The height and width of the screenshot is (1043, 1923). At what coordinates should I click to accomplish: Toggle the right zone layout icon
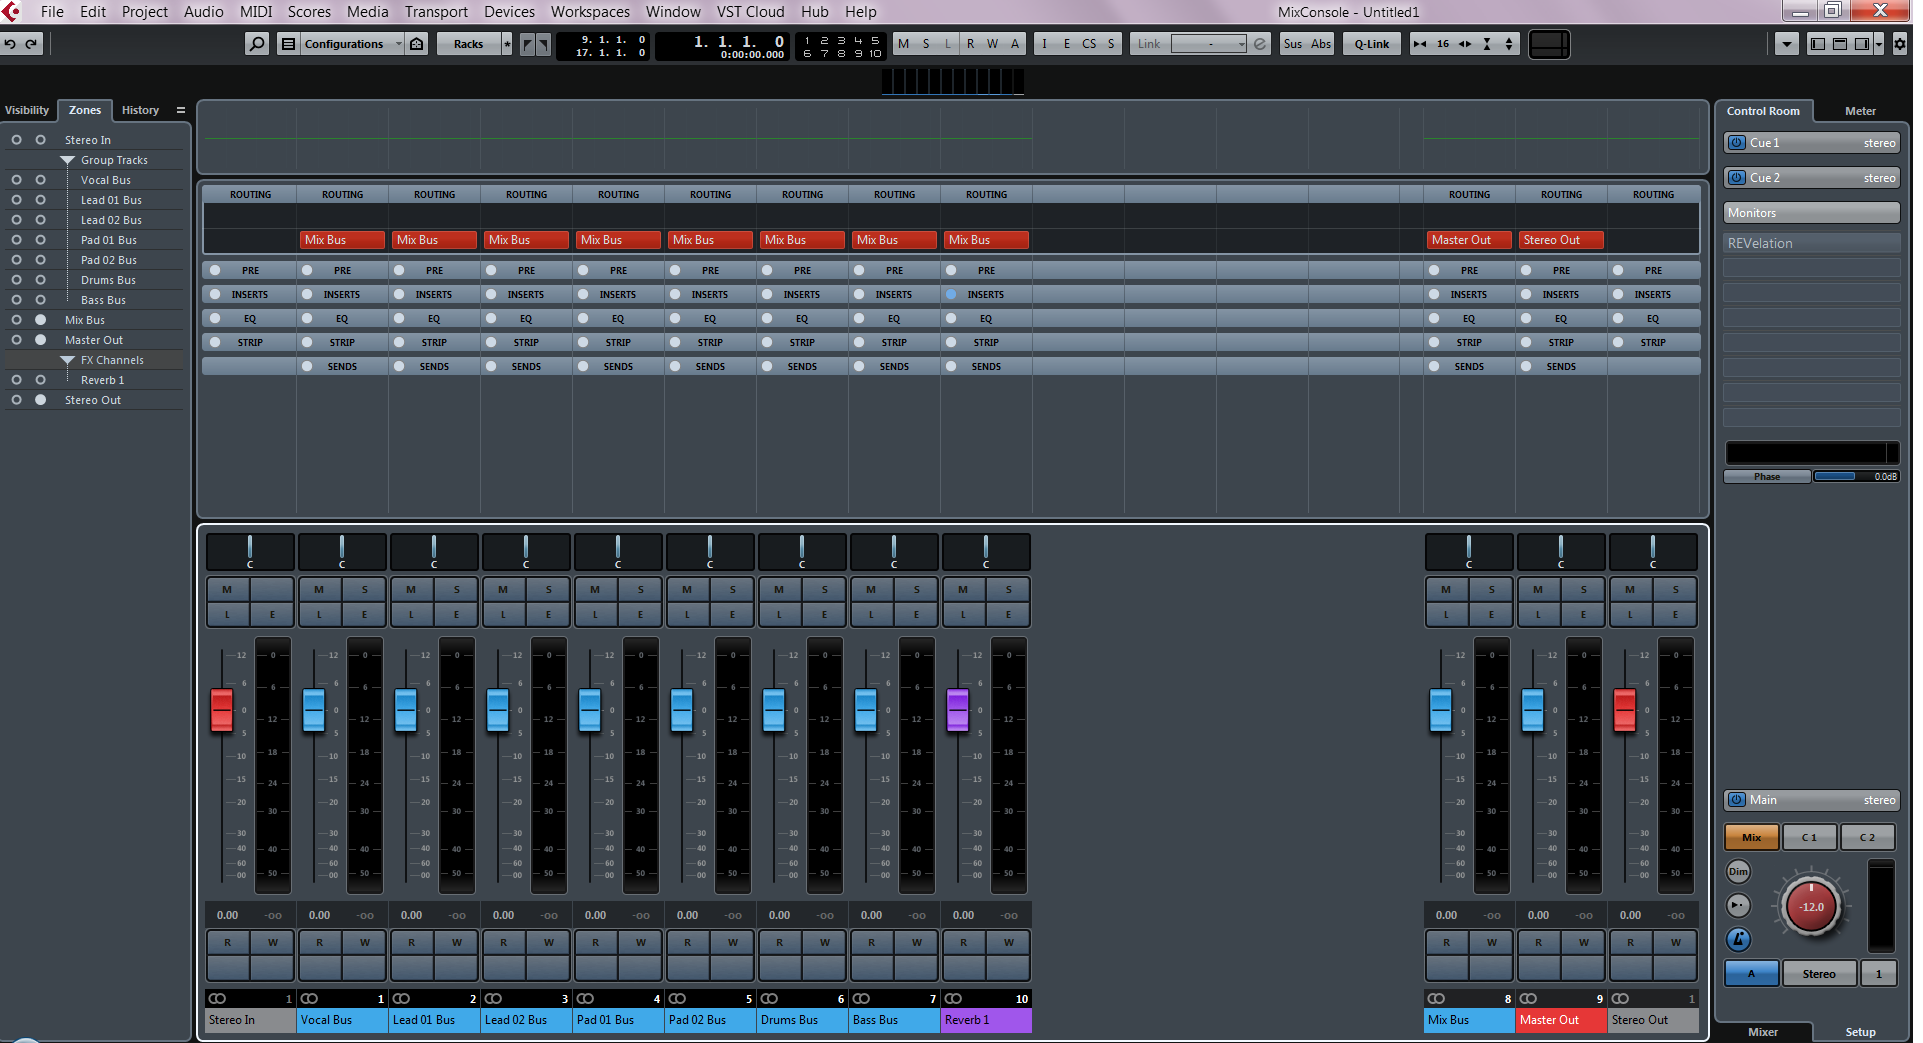[1862, 44]
